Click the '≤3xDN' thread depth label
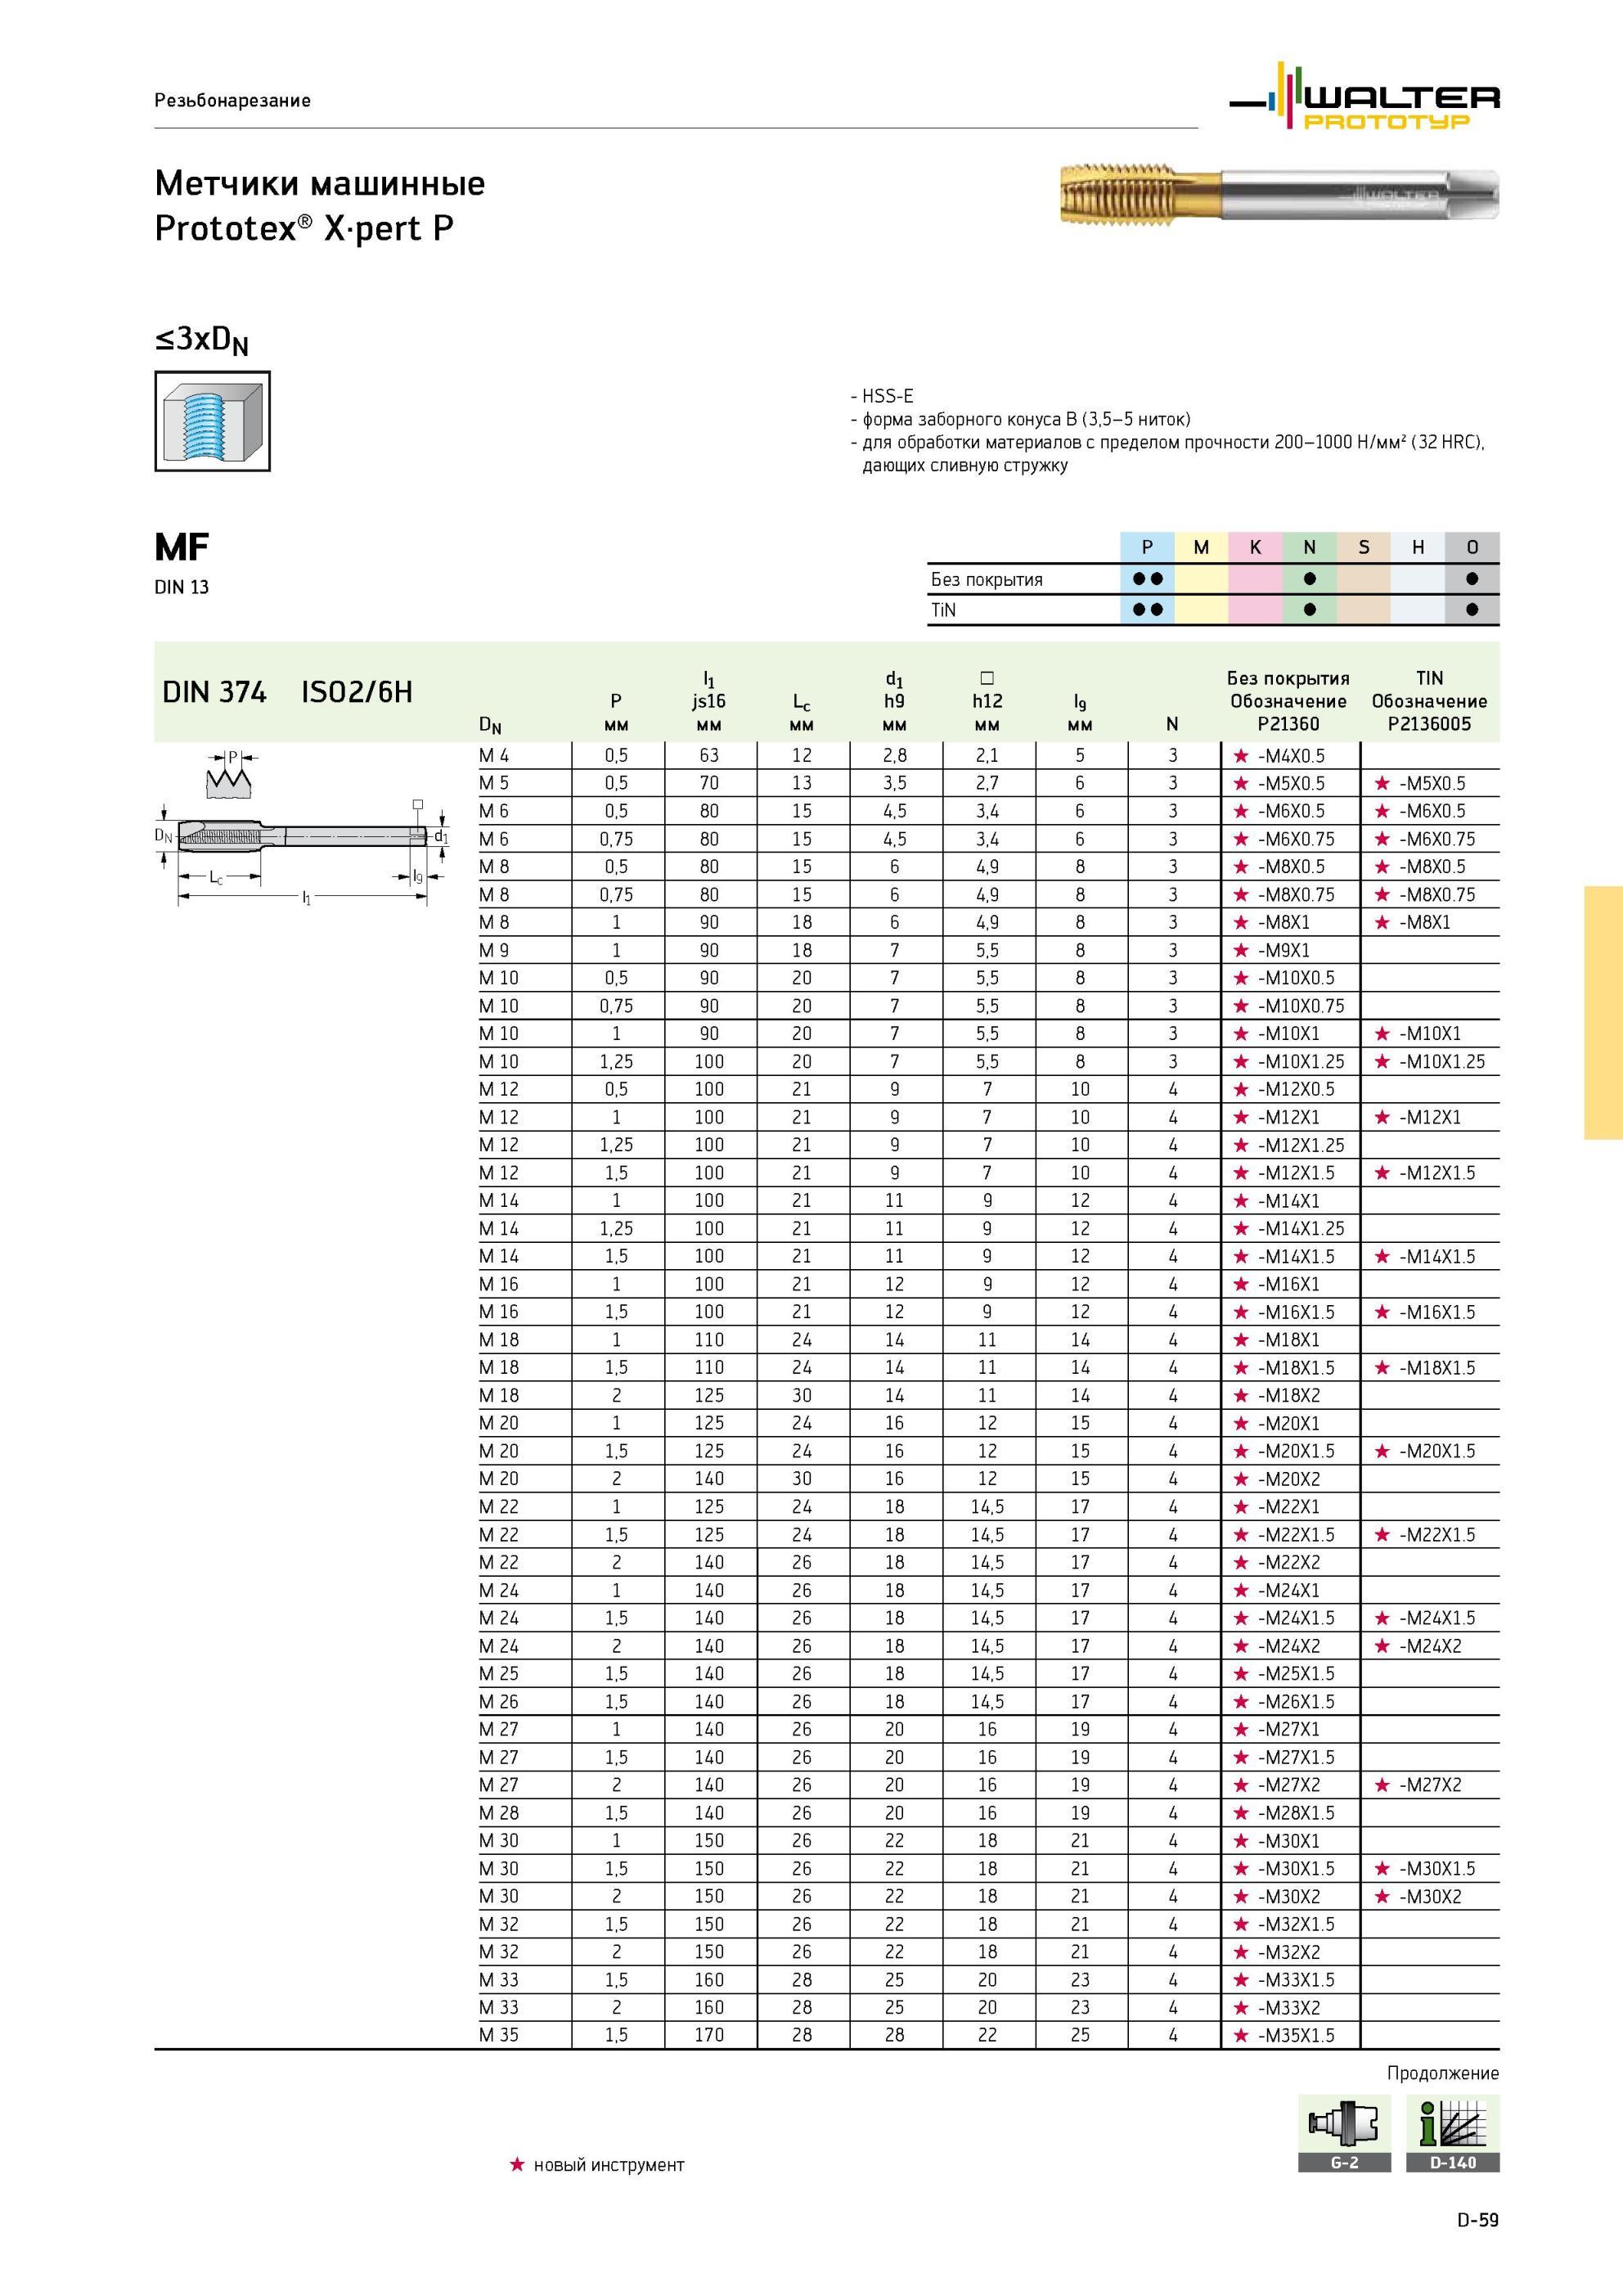1623x2296 pixels. 201,341
